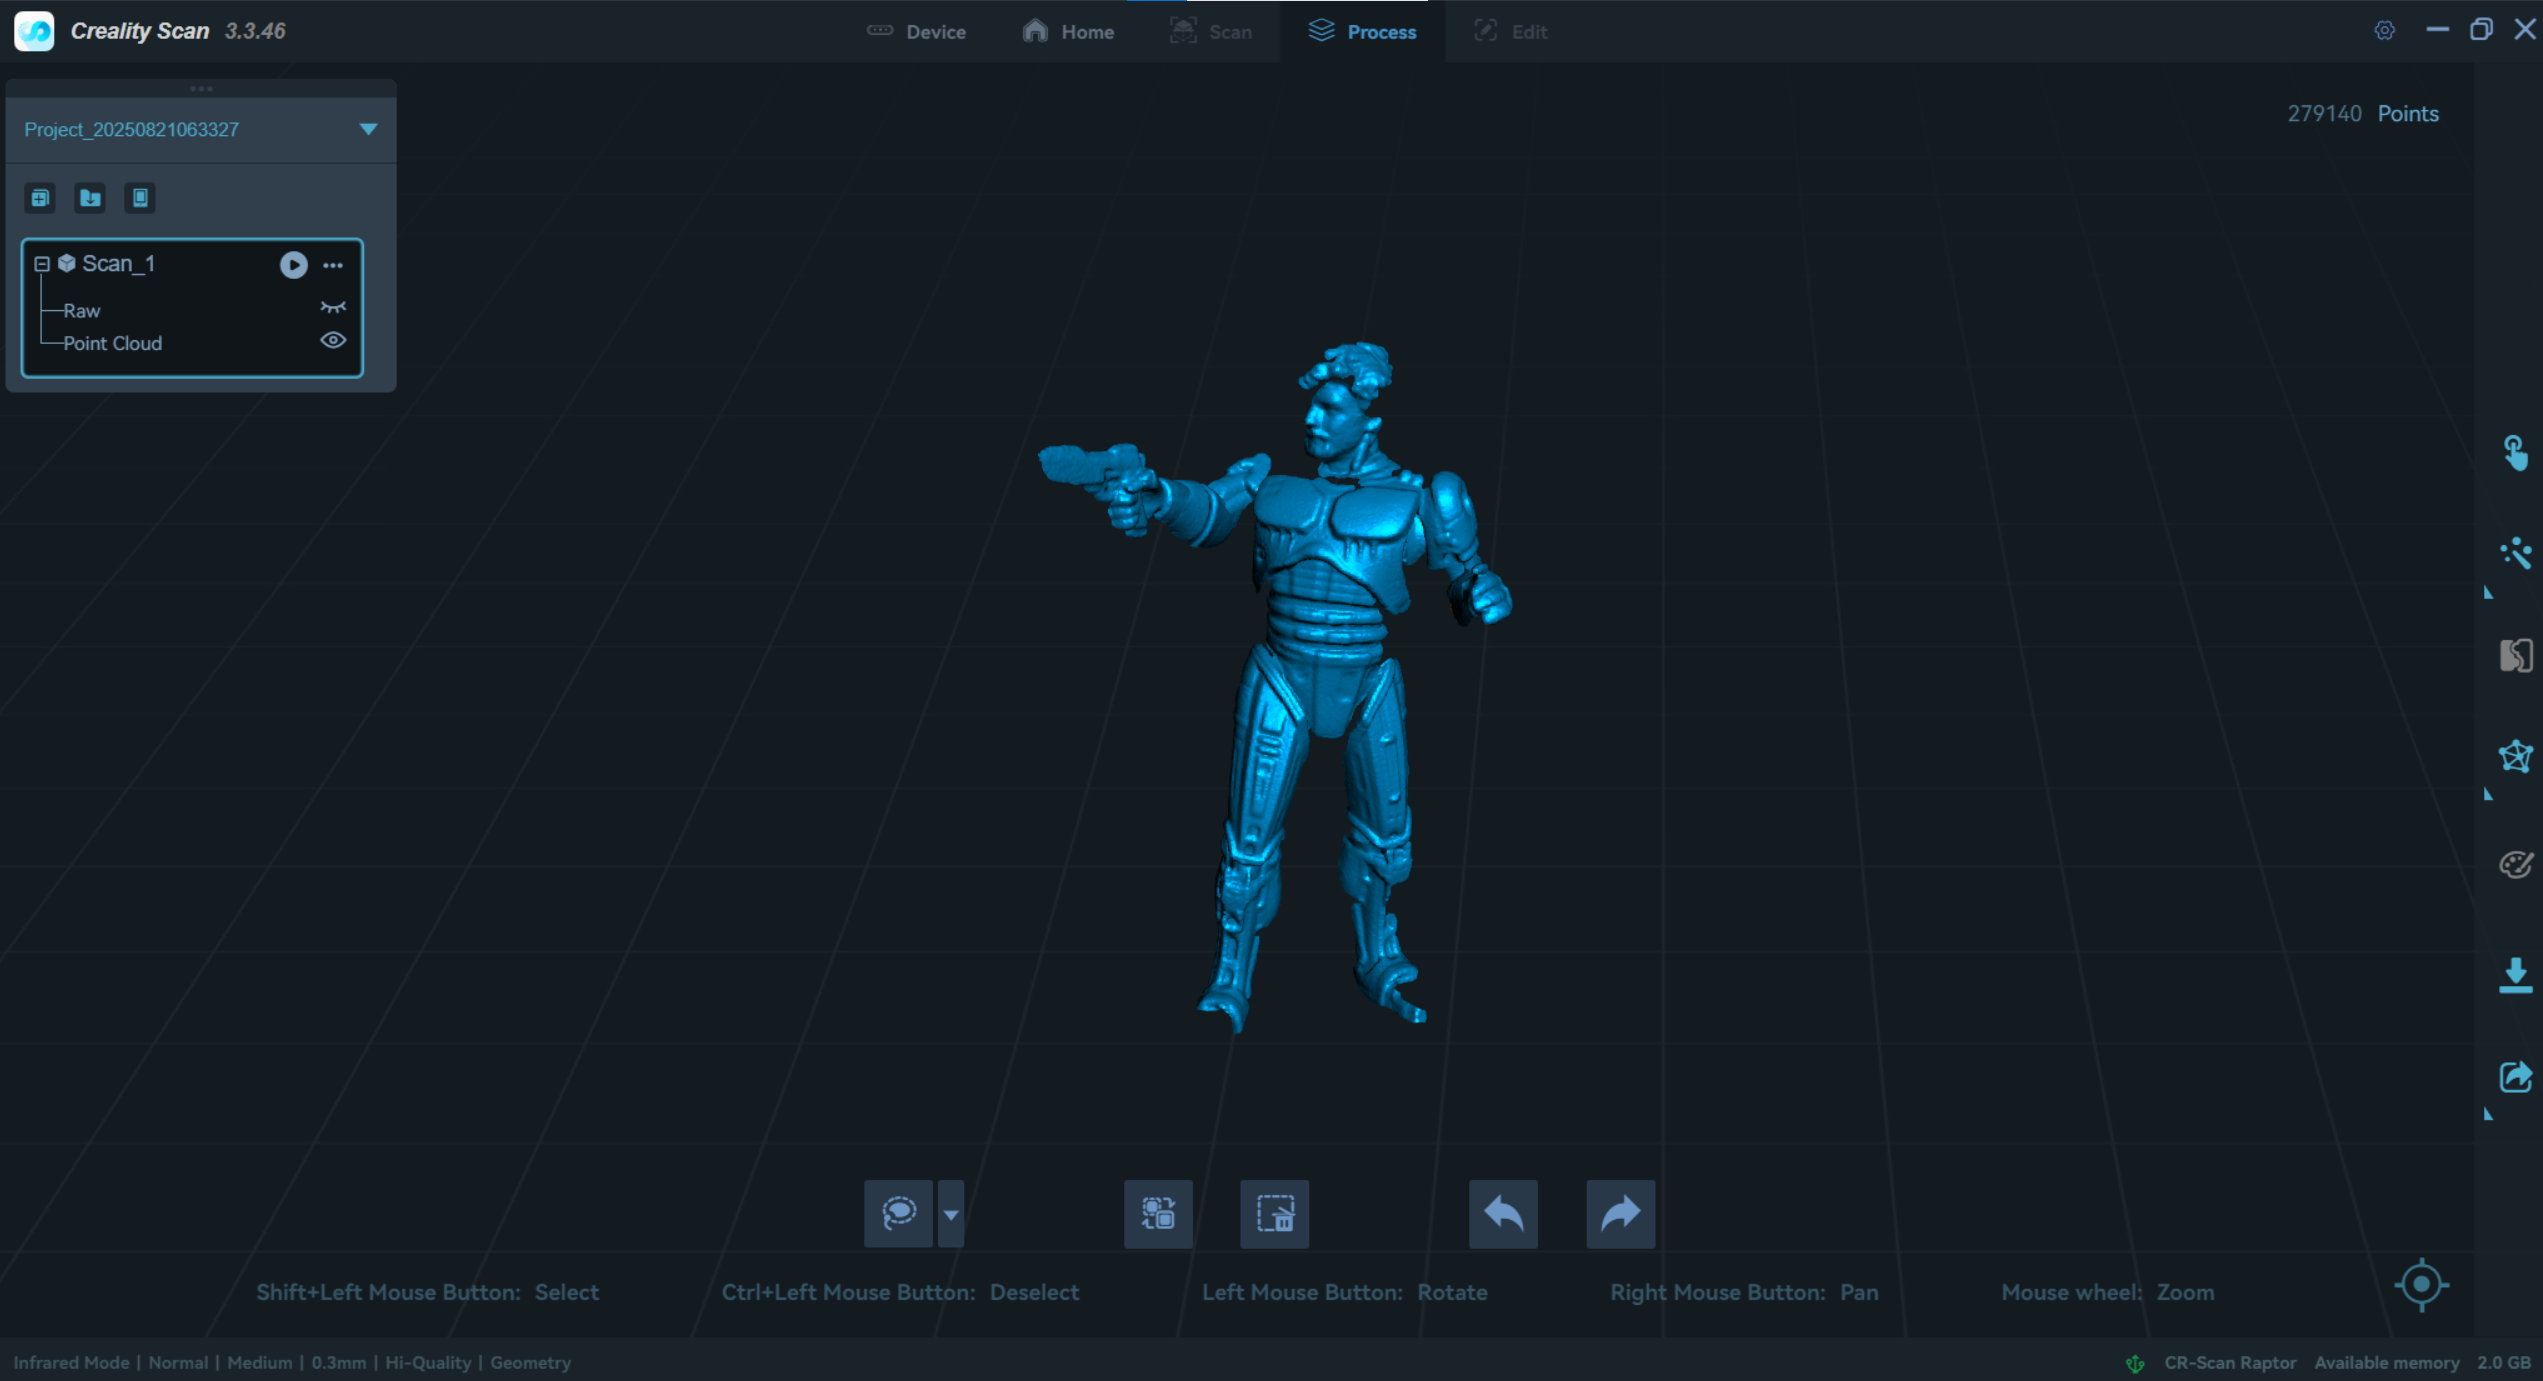Image resolution: width=2543 pixels, height=1381 pixels.
Task: Click the delete selection icon
Action: coord(1274,1213)
